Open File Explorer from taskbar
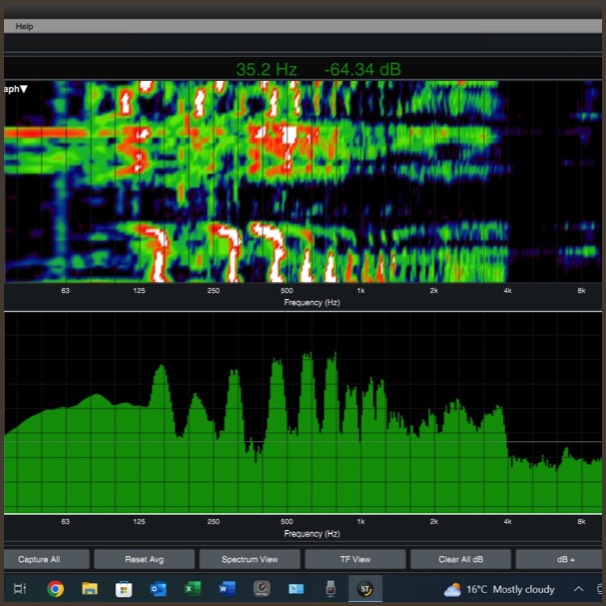This screenshot has height=606, width=606. pyautogui.click(x=89, y=589)
